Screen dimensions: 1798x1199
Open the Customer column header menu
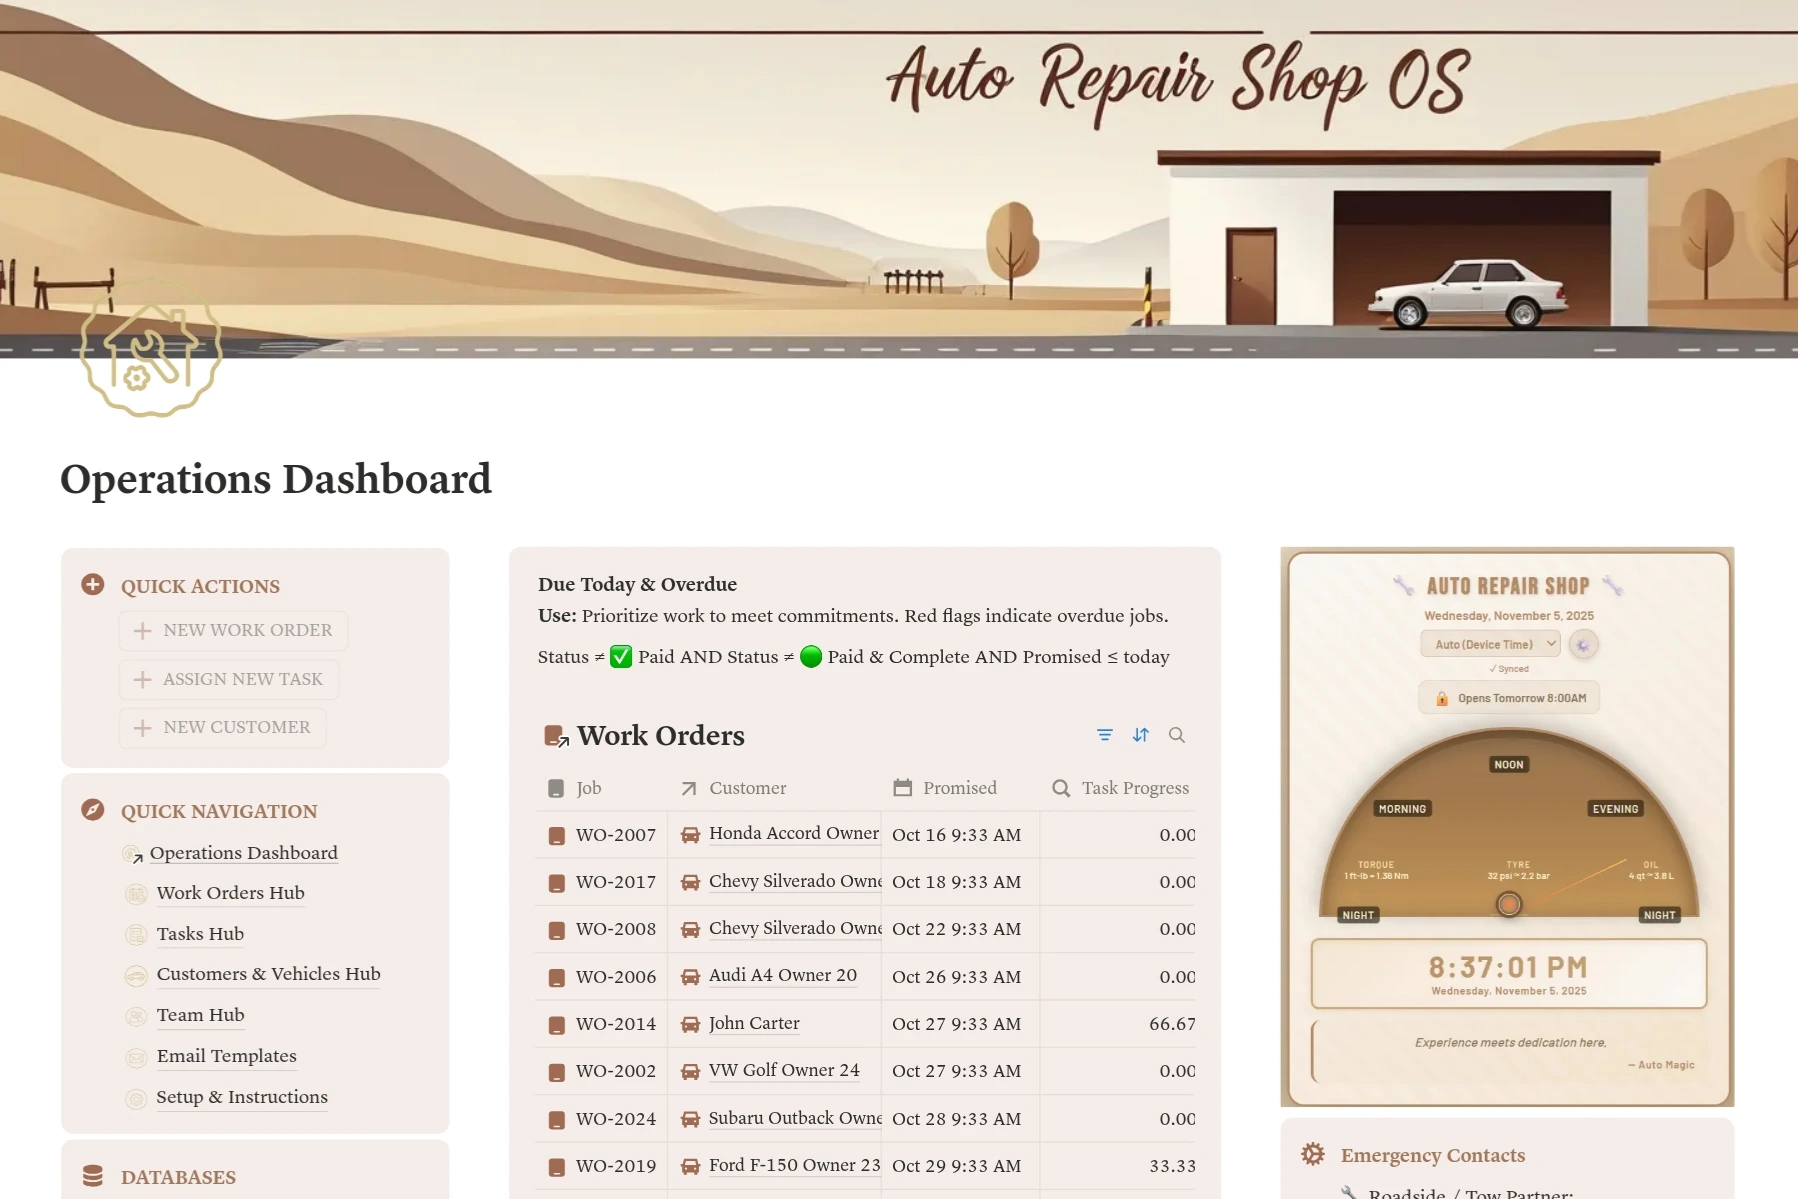(x=747, y=788)
